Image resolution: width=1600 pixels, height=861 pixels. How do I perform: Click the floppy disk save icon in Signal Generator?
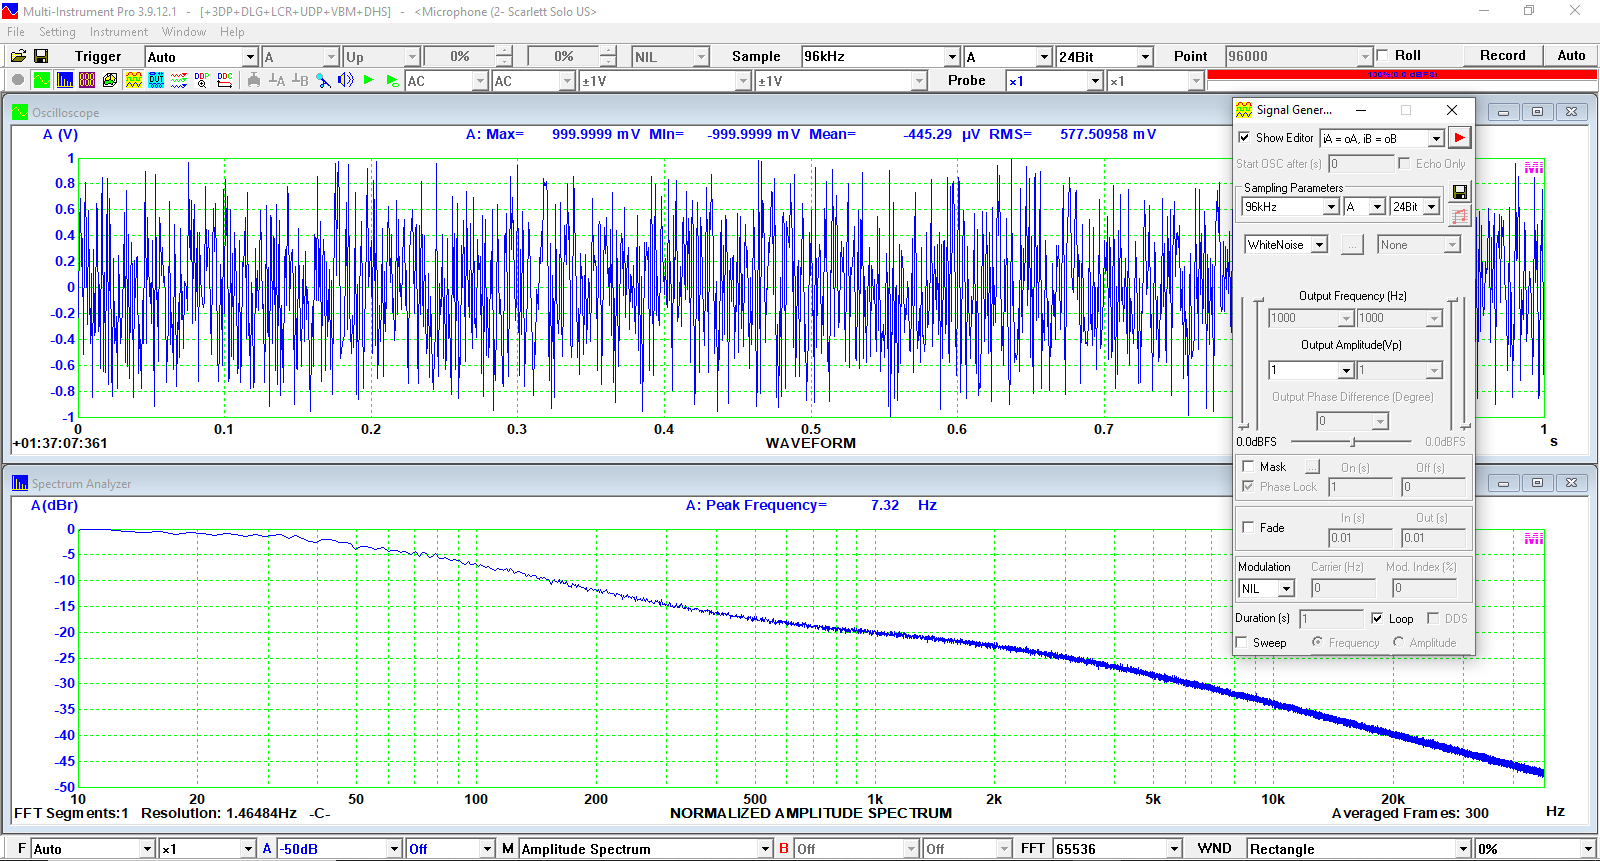(x=1460, y=192)
